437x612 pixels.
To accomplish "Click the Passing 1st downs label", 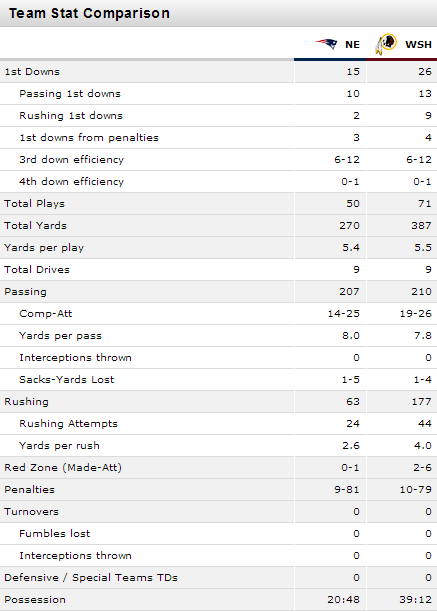I will (x=70, y=94).
